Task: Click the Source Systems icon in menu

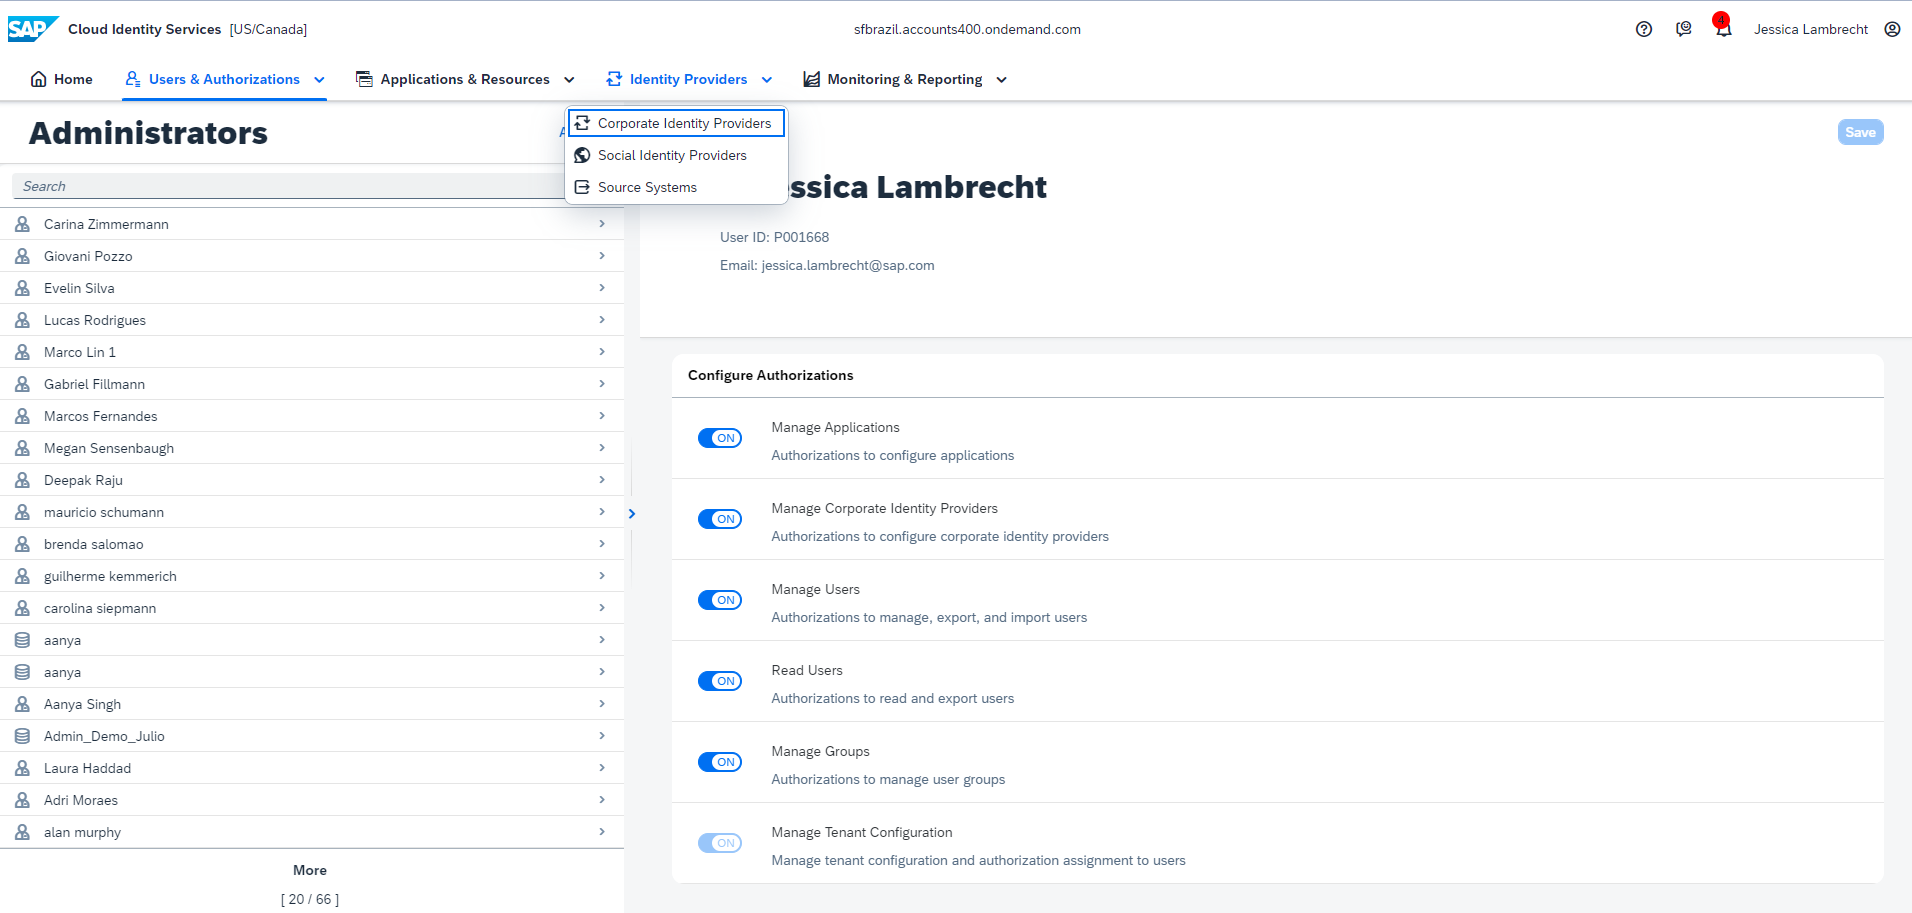Action: click(582, 187)
